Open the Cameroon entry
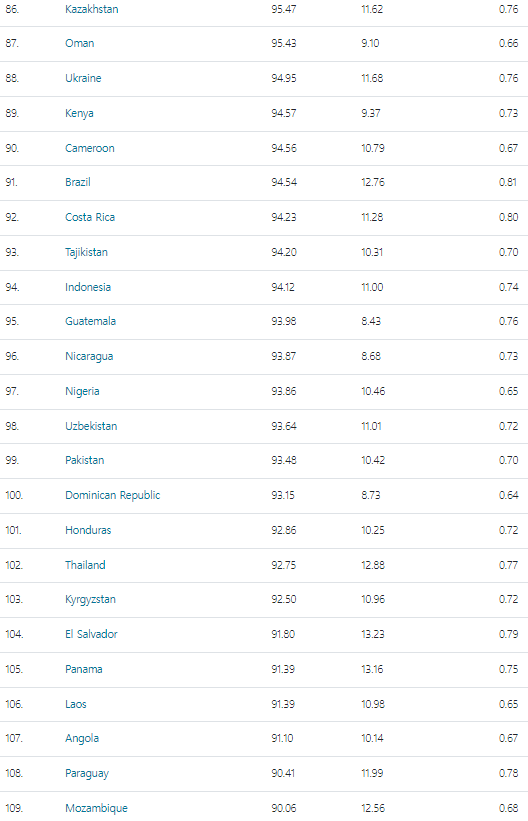Viewport: 528px width, 821px height. [90, 148]
